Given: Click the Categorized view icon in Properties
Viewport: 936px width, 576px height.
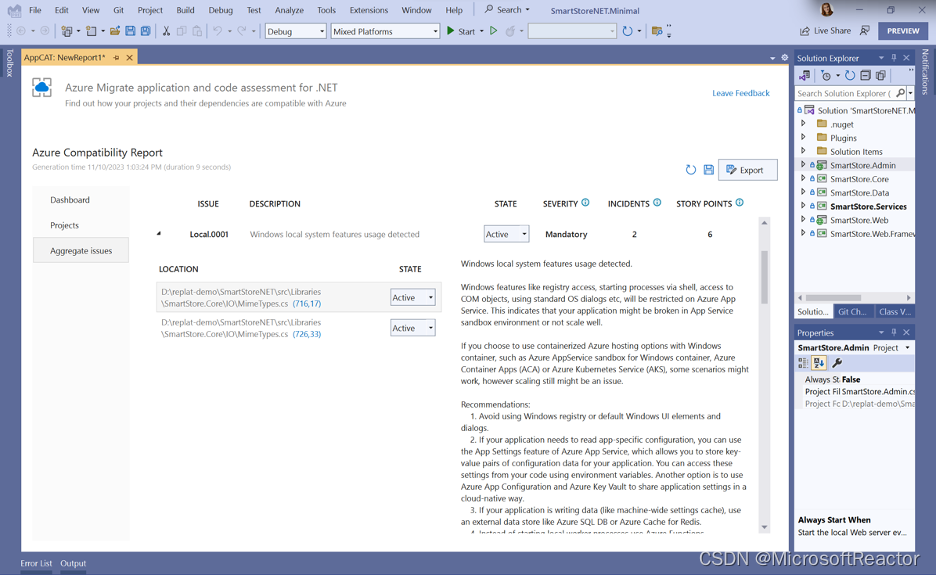Looking at the screenshot, I should (x=803, y=363).
